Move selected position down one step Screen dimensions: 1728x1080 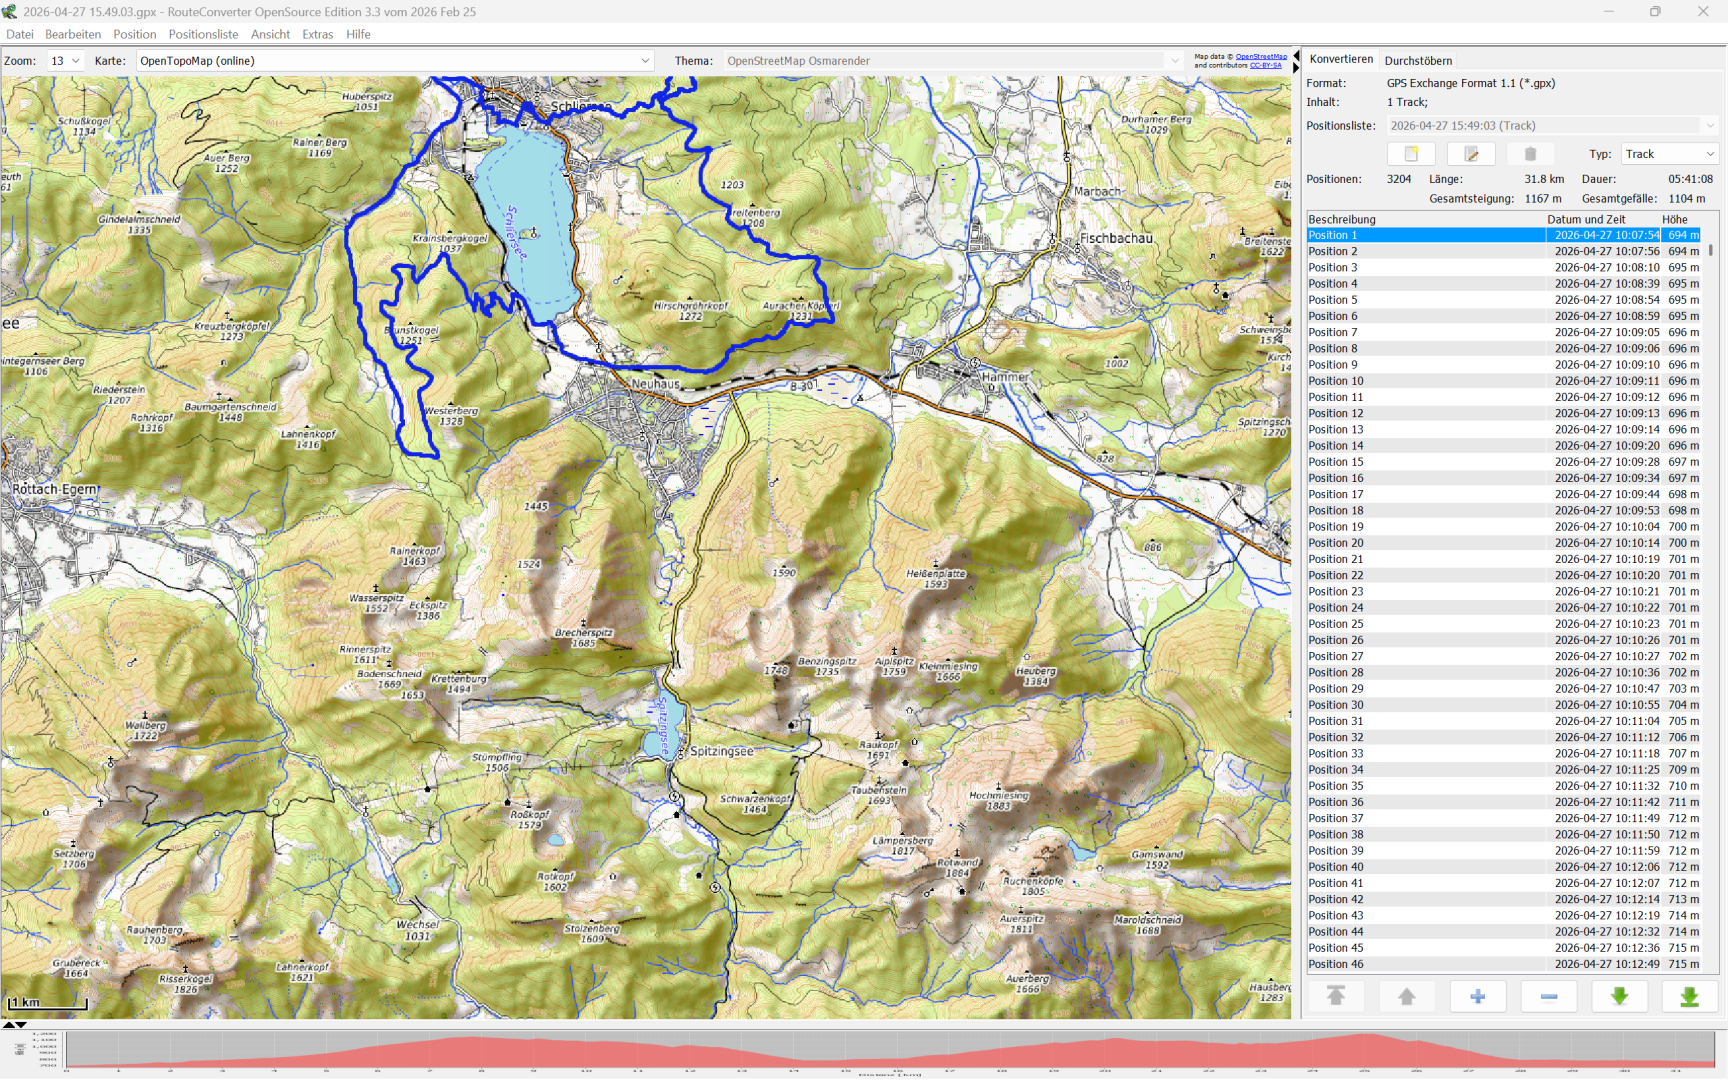pos(1619,996)
